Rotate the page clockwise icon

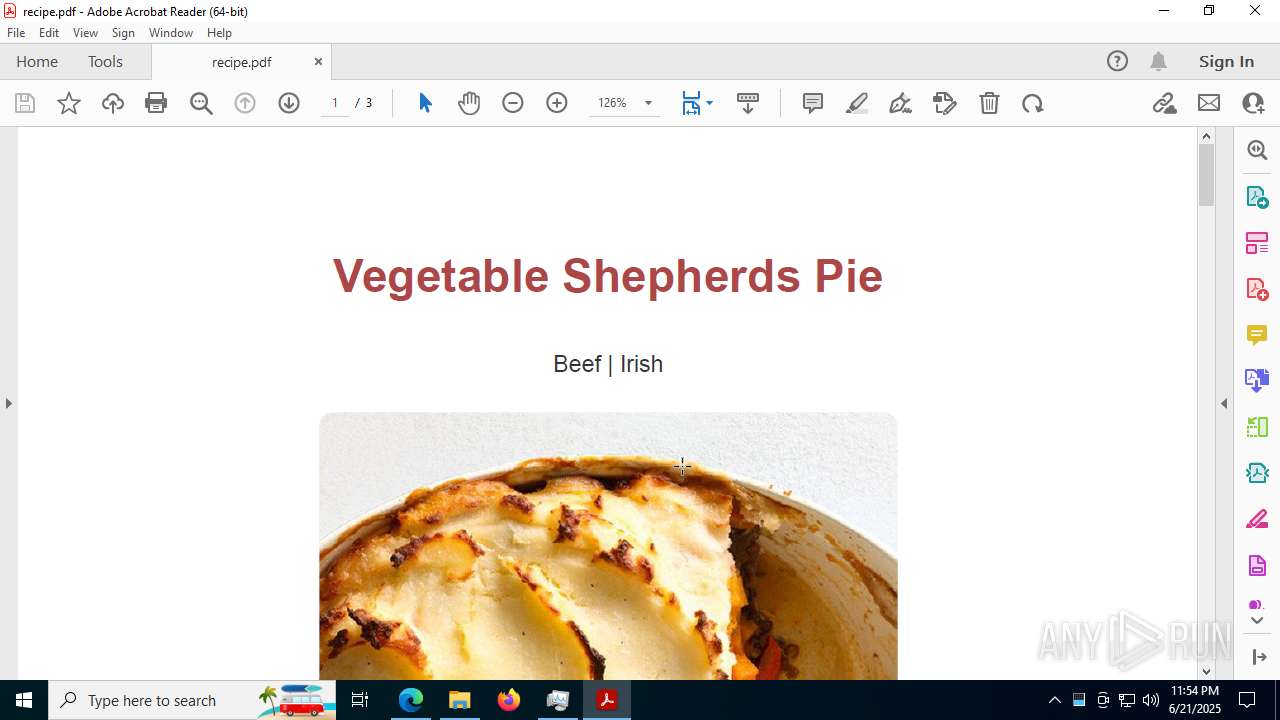click(x=1033, y=103)
